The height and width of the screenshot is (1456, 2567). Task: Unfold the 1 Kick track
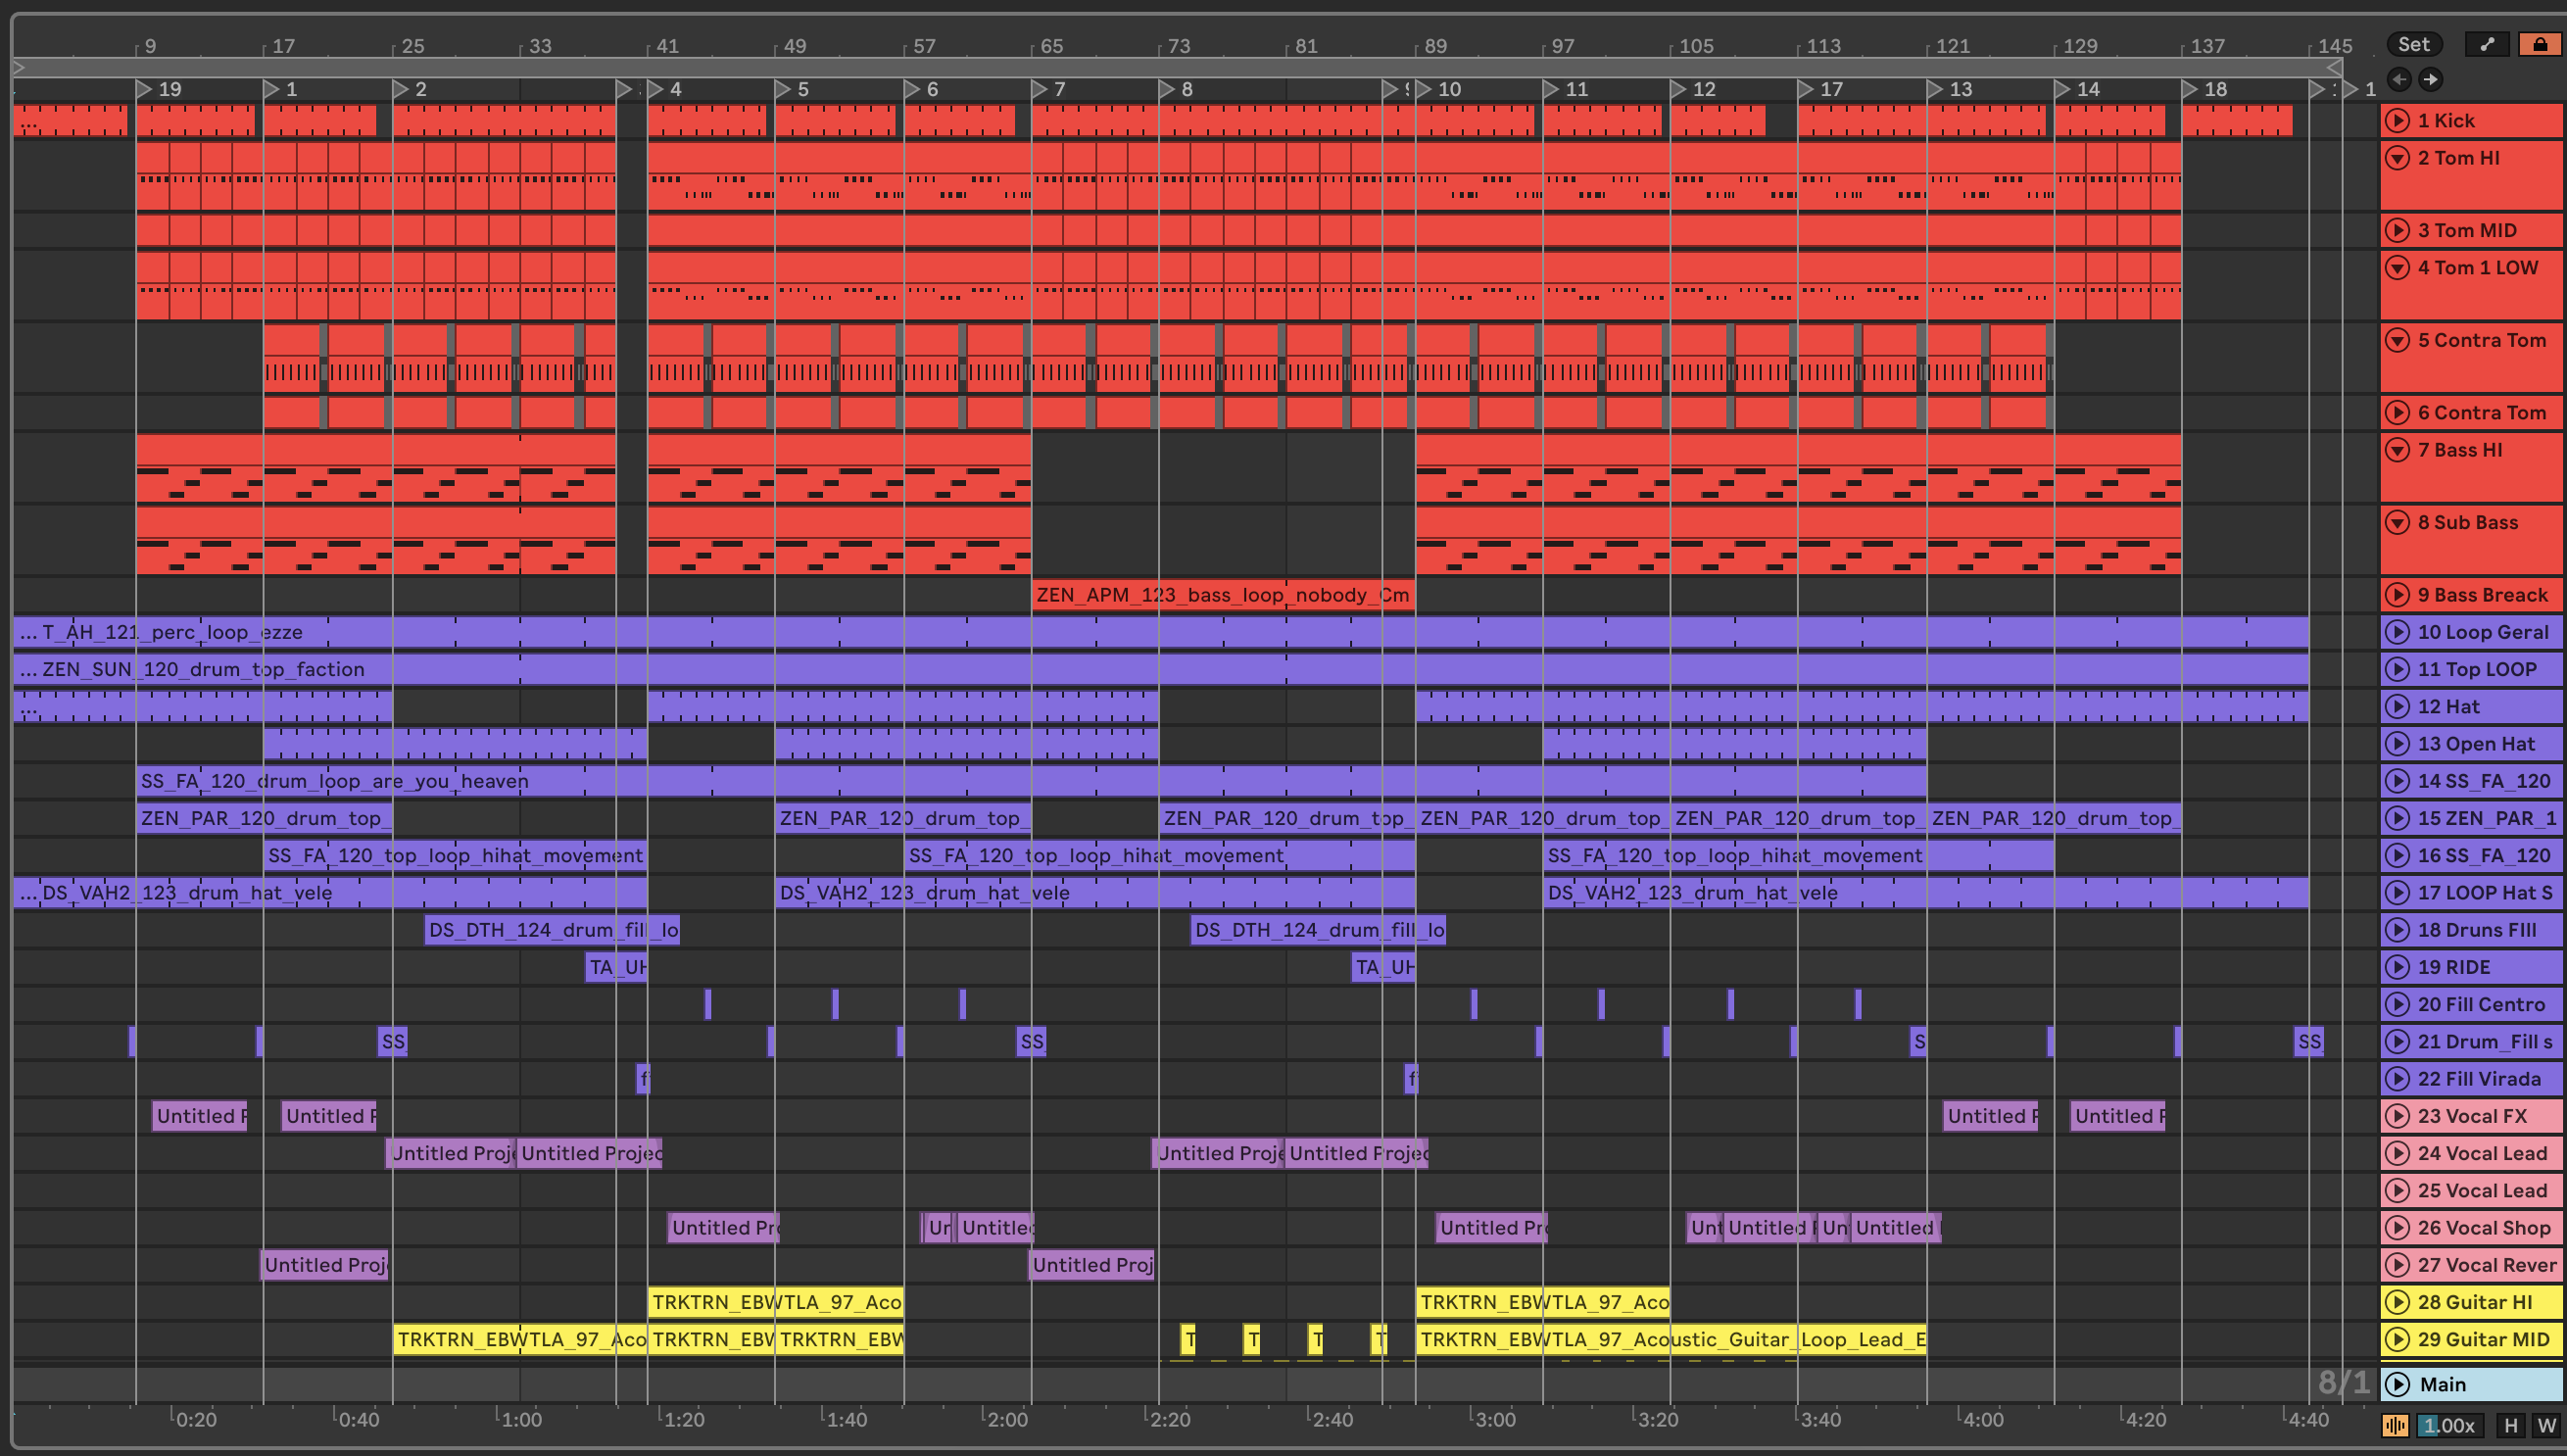point(2398,121)
